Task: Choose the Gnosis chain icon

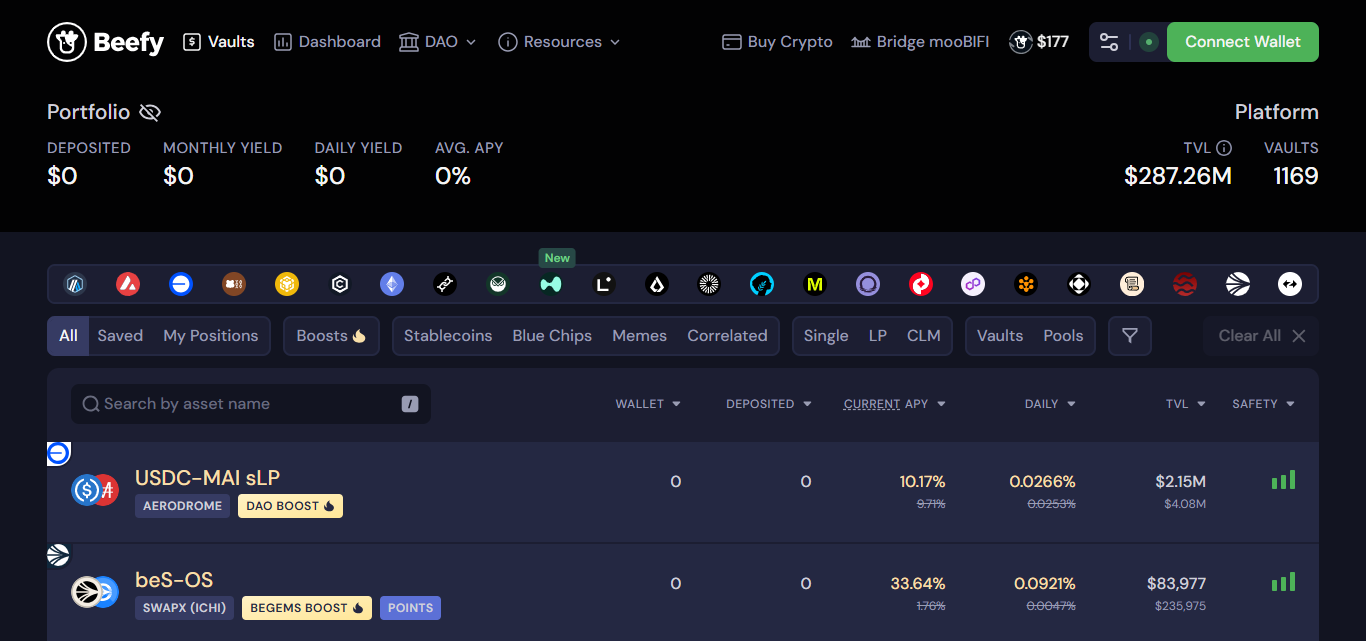Action: click(x=498, y=285)
